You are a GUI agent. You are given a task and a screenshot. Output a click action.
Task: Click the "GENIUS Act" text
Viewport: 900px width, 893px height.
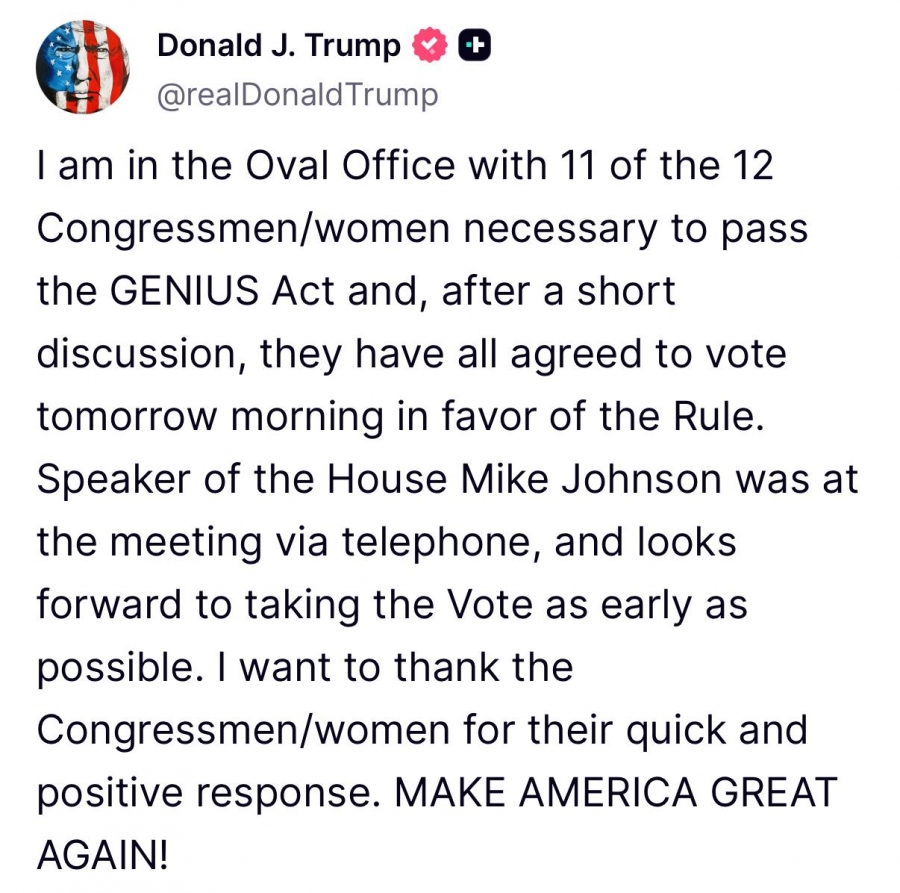click(222, 291)
